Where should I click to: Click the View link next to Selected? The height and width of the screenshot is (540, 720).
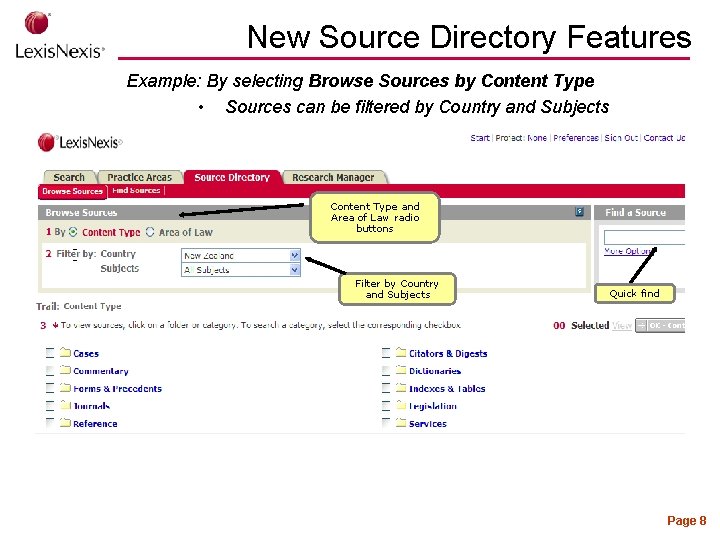pyautogui.click(x=622, y=326)
